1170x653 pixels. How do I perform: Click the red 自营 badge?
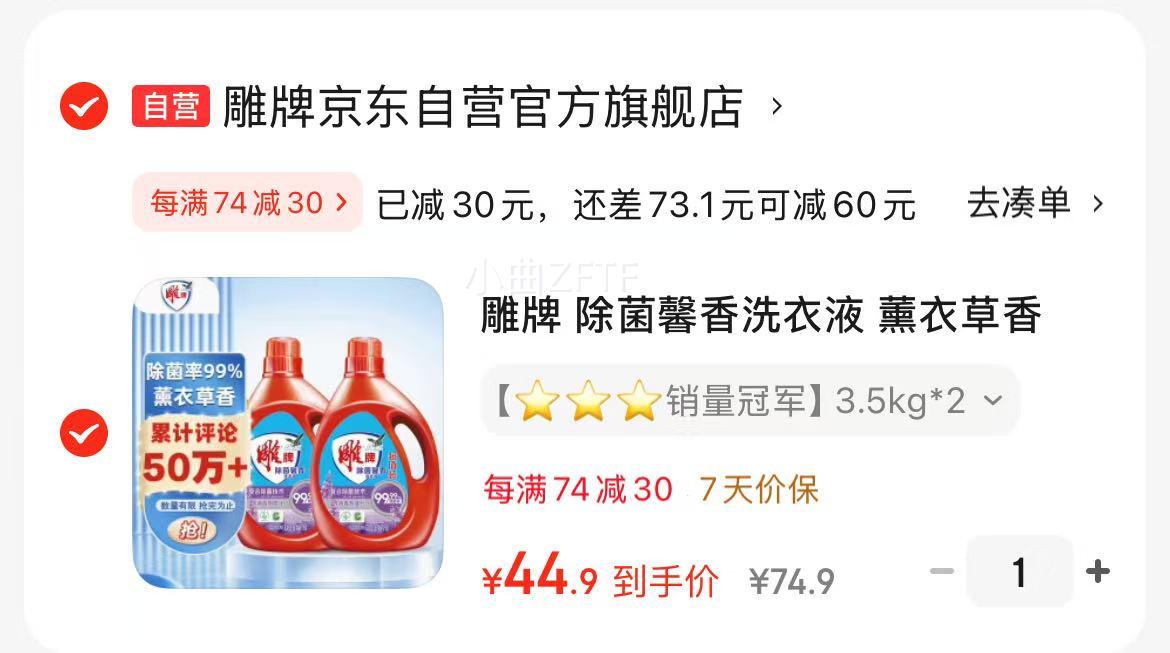pos(171,106)
